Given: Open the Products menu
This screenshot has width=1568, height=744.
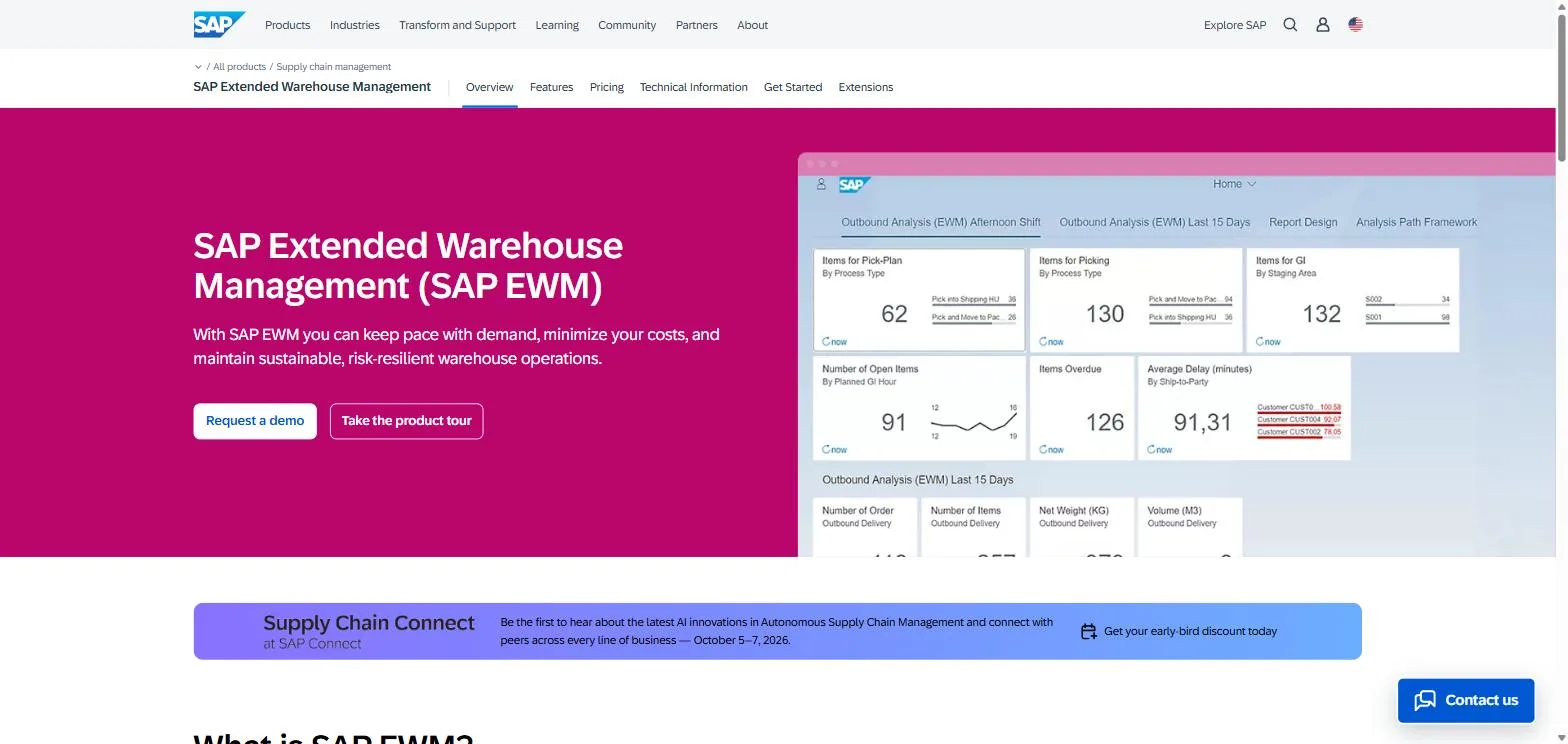Looking at the screenshot, I should click(288, 25).
